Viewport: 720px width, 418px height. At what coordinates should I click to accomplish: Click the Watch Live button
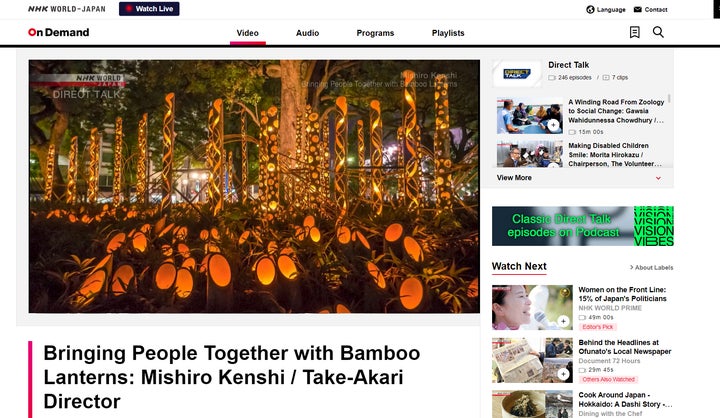tap(149, 9)
